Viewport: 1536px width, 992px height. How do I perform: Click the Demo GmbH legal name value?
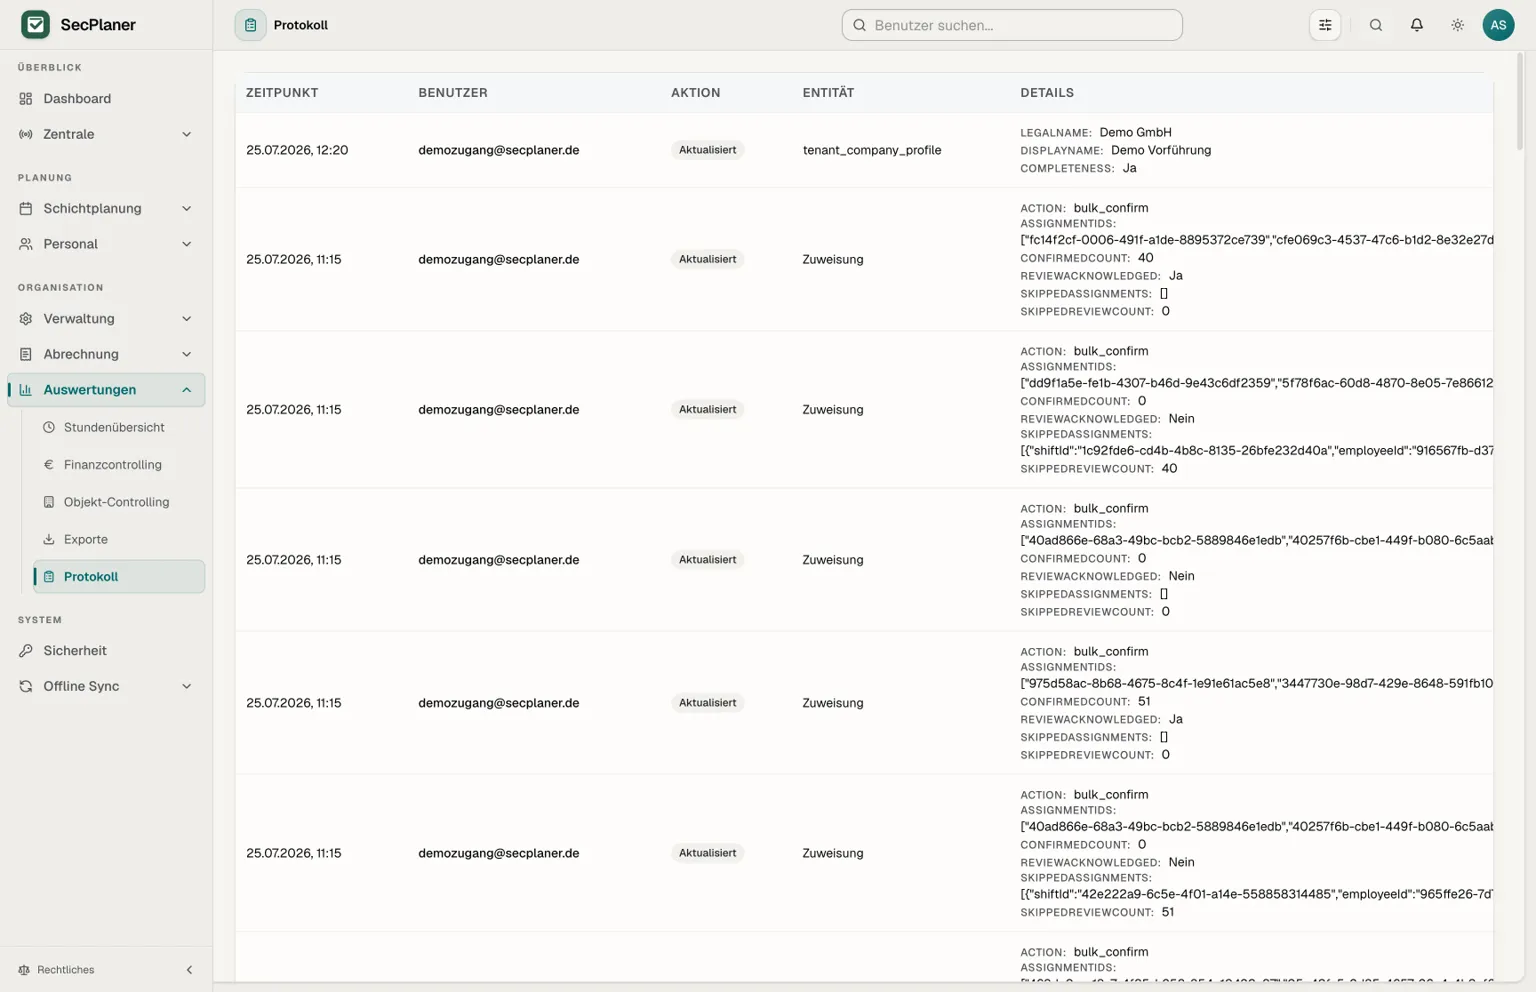click(1135, 132)
